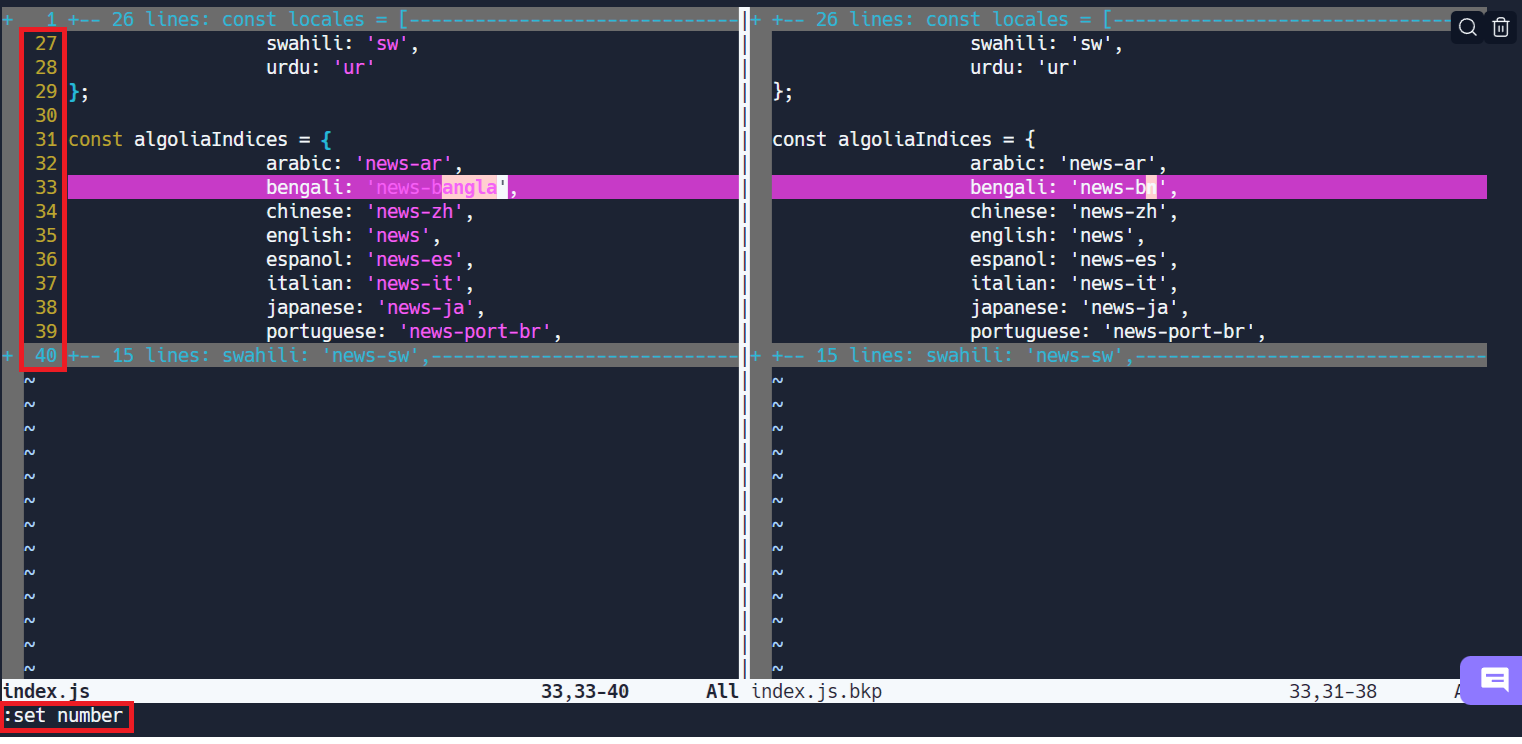Image resolution: width=1522 pixels, height=744 pixels.
Task: Click the index.js status line name
Action: [46, 691]
